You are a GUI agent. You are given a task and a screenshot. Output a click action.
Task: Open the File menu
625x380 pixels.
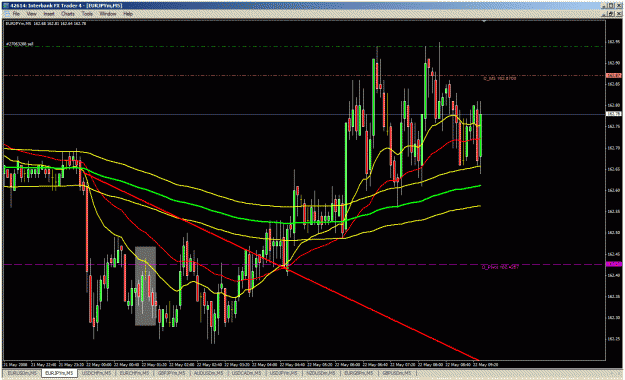[x=16, y=14]
